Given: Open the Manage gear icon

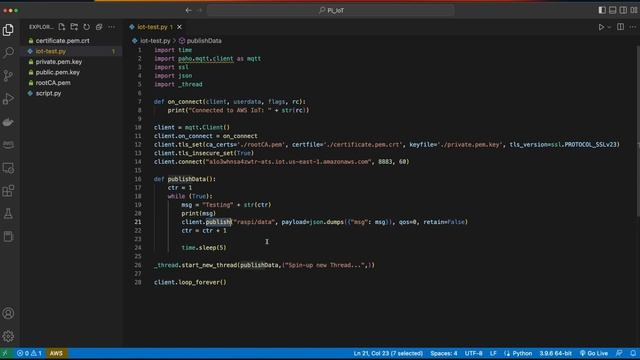Looking at the screenshot, I should pyautogui.click(x=8, y=336).
